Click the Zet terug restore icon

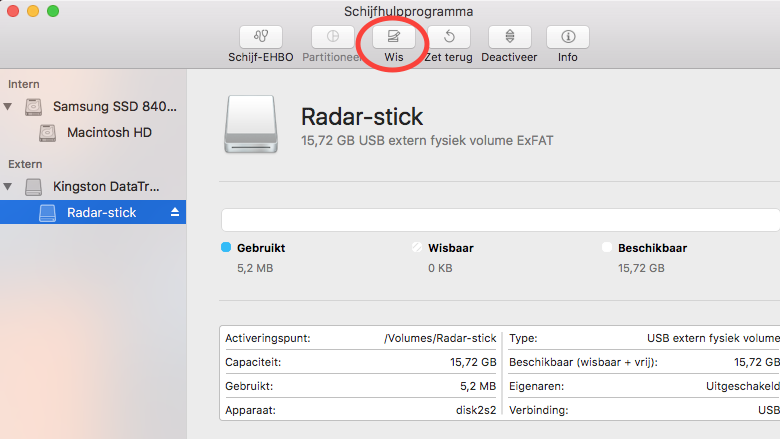[x=449, y=37]
